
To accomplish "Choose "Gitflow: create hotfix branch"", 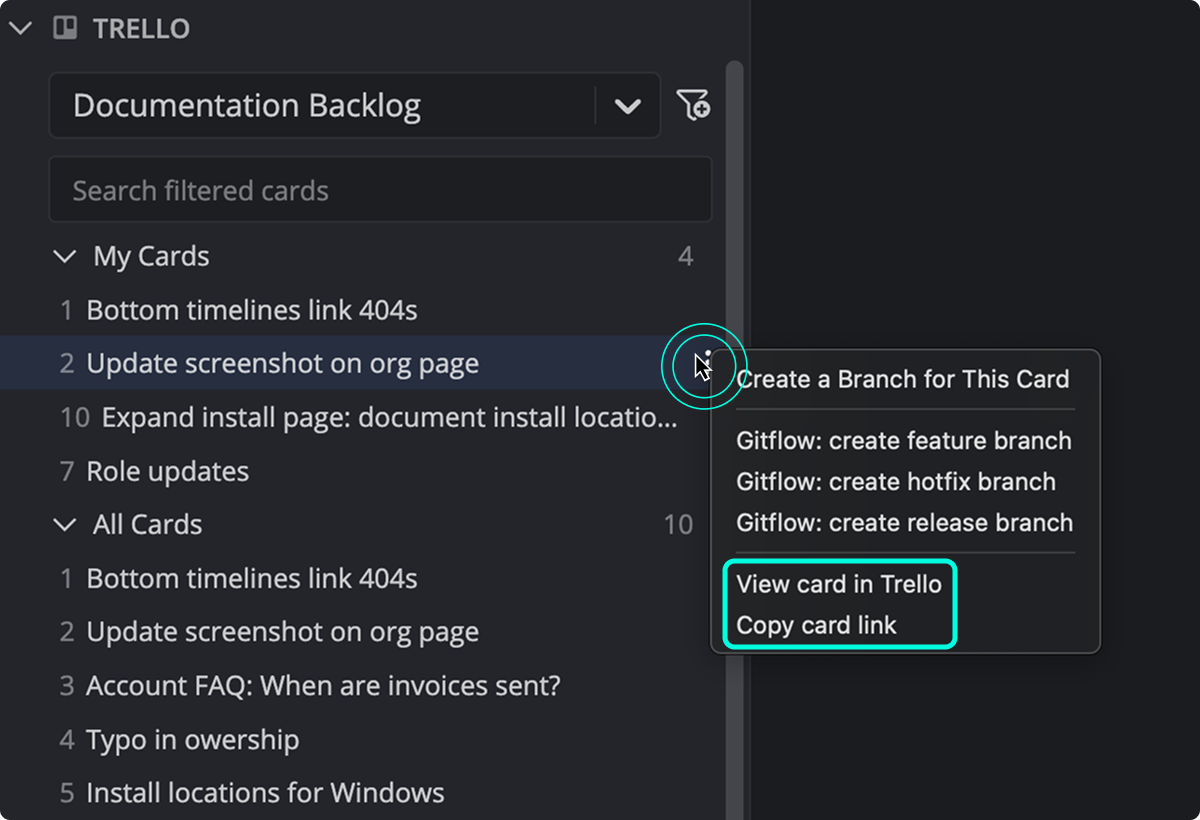I will 896,481.
